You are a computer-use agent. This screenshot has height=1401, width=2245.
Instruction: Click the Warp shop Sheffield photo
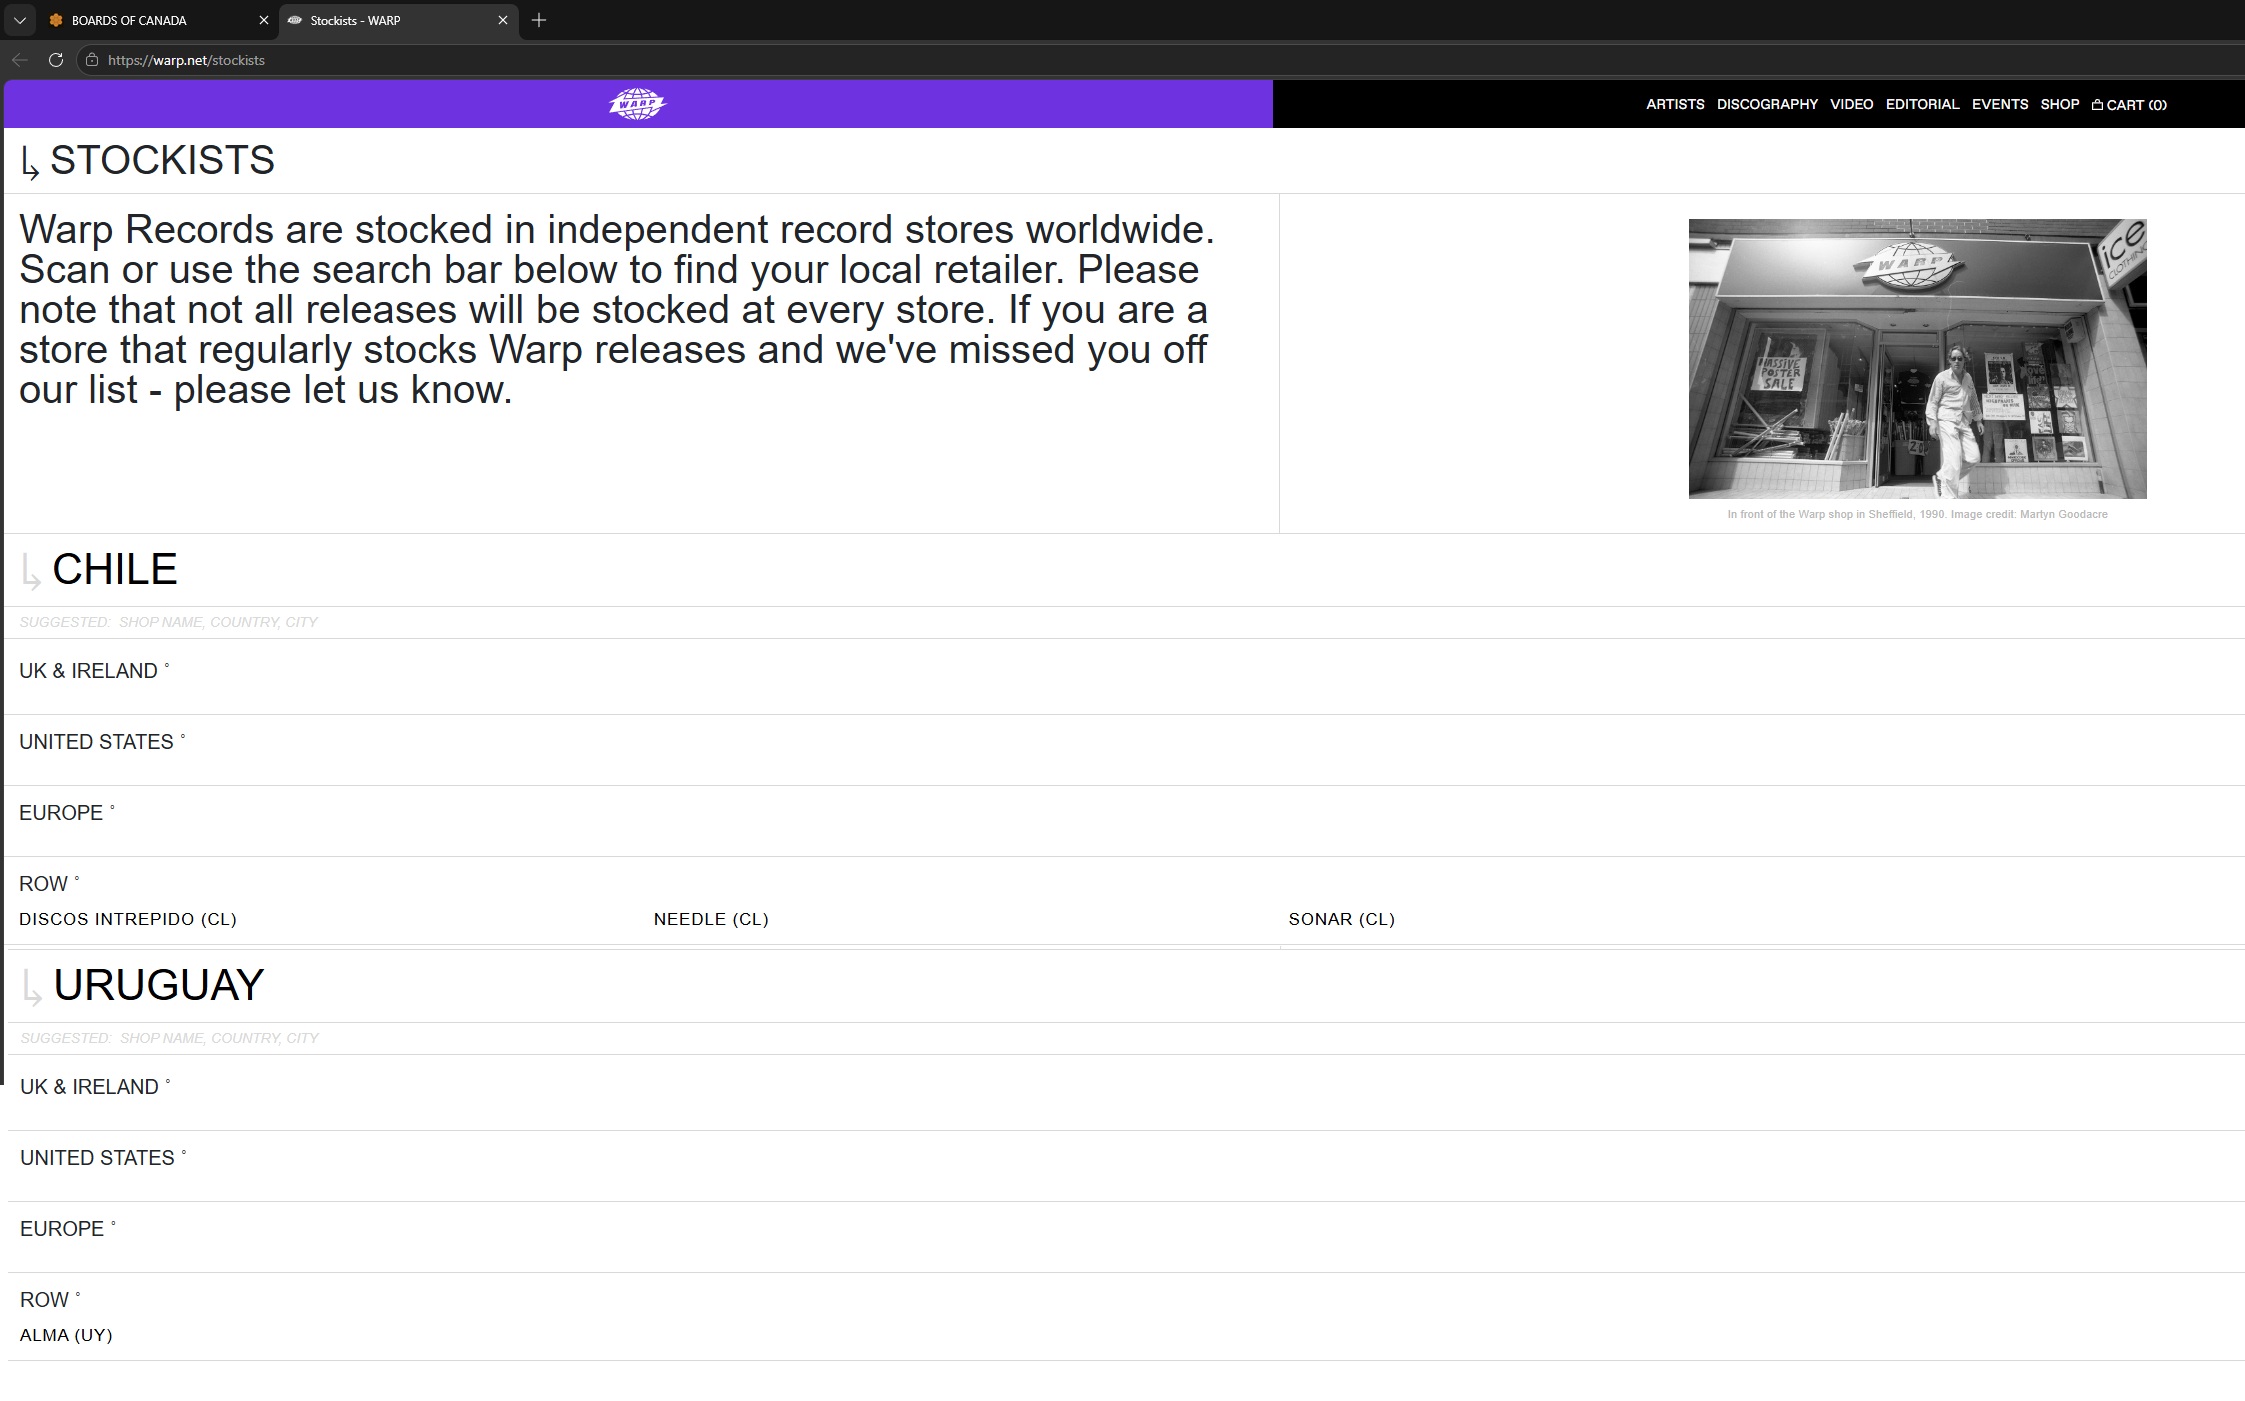point(1917,358)
